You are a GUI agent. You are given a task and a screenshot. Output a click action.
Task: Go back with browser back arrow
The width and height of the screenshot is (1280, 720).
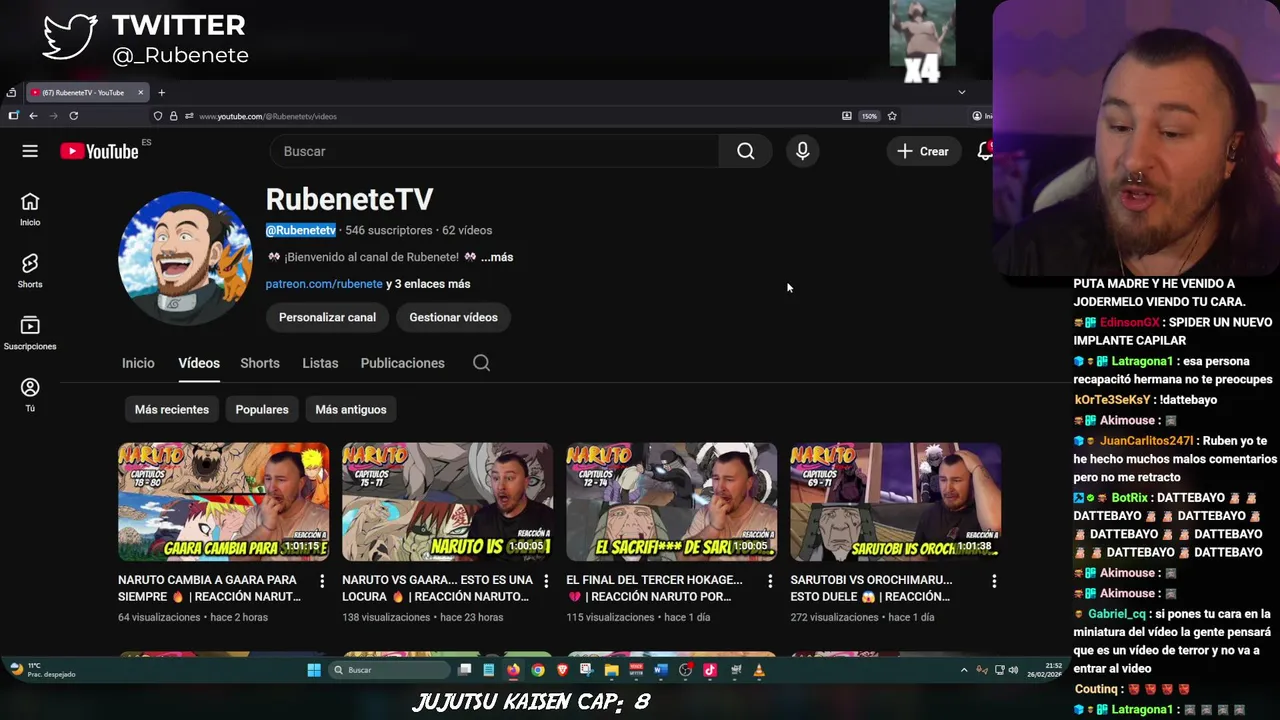pos(33,116)
